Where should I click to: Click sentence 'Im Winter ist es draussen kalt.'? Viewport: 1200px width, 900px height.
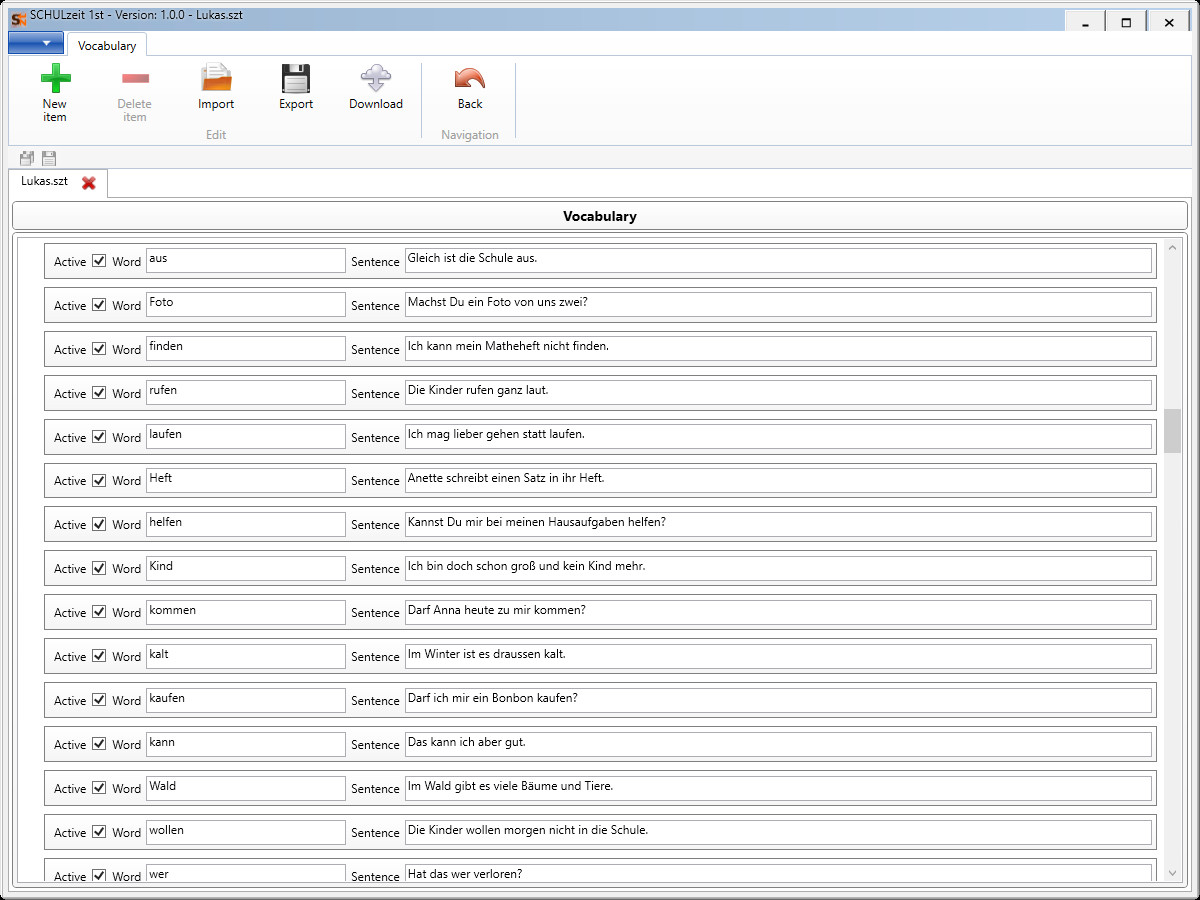point(778,656)
